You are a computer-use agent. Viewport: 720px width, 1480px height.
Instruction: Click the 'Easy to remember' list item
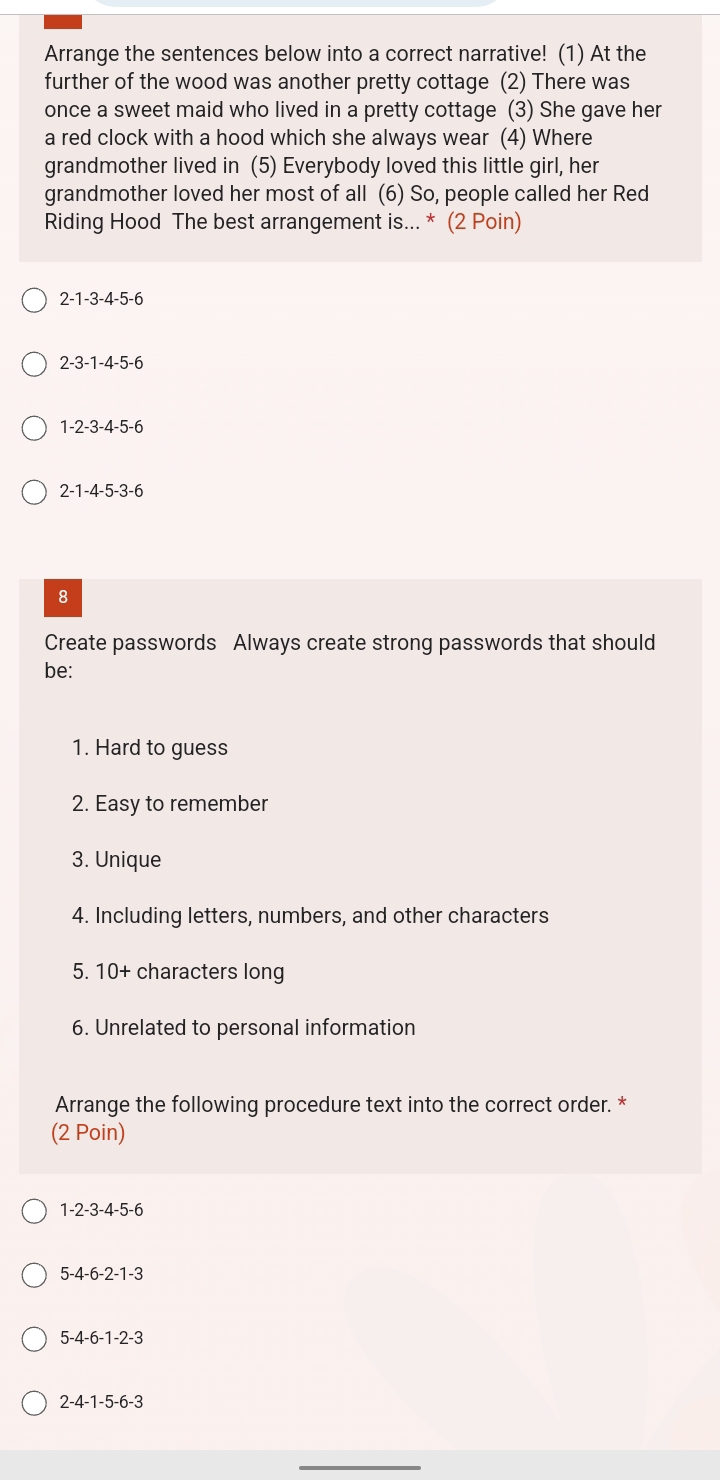point(170,804)
